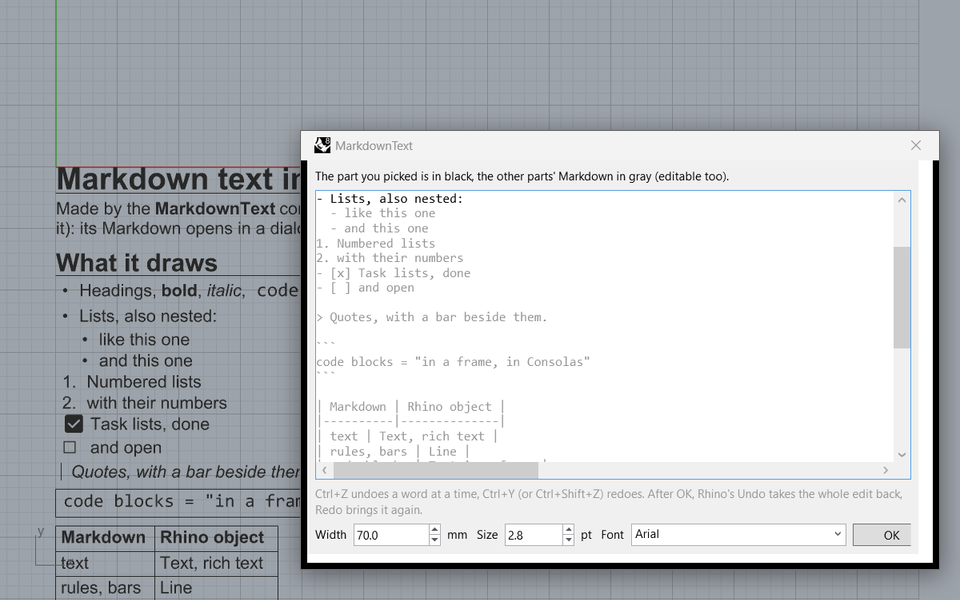The height and width of the screenshot is (600, 960).
Task: Pick the 'What it draws' heading in viewport
Action: tap(137, 263)
